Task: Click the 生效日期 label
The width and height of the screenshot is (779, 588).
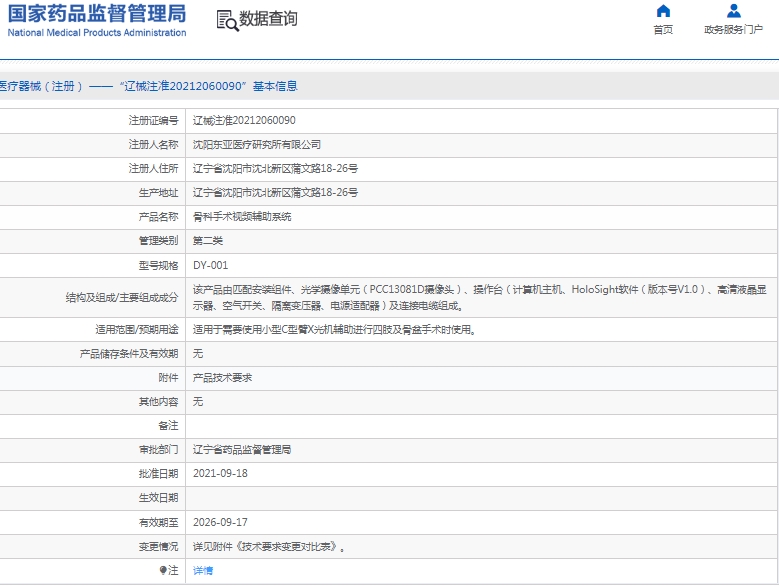Action: click(x=158, y=498)
